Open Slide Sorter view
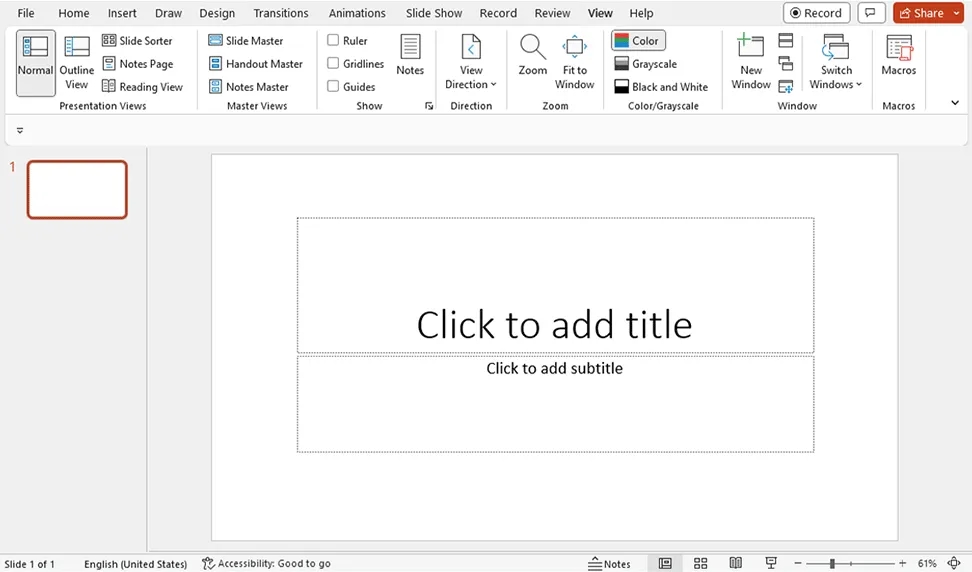The image size is (972, 572). tap(137, 41)
